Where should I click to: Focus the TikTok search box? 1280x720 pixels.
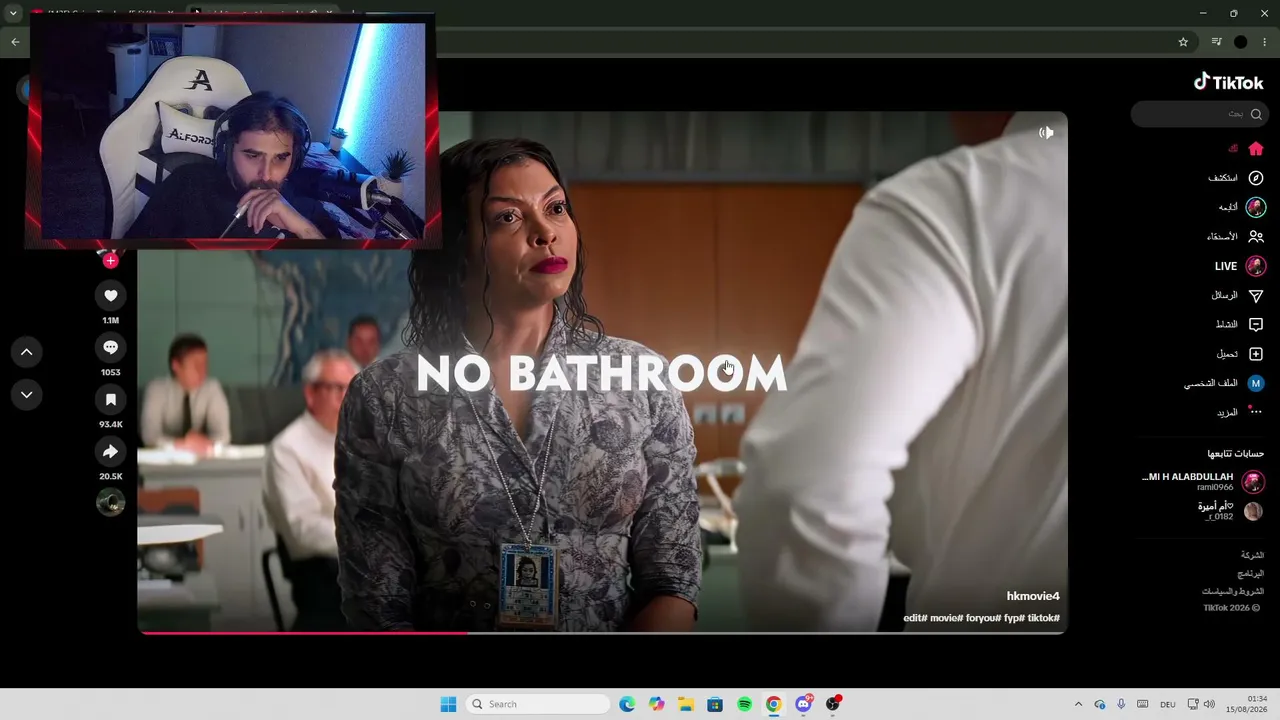(x=1199, y=114)
